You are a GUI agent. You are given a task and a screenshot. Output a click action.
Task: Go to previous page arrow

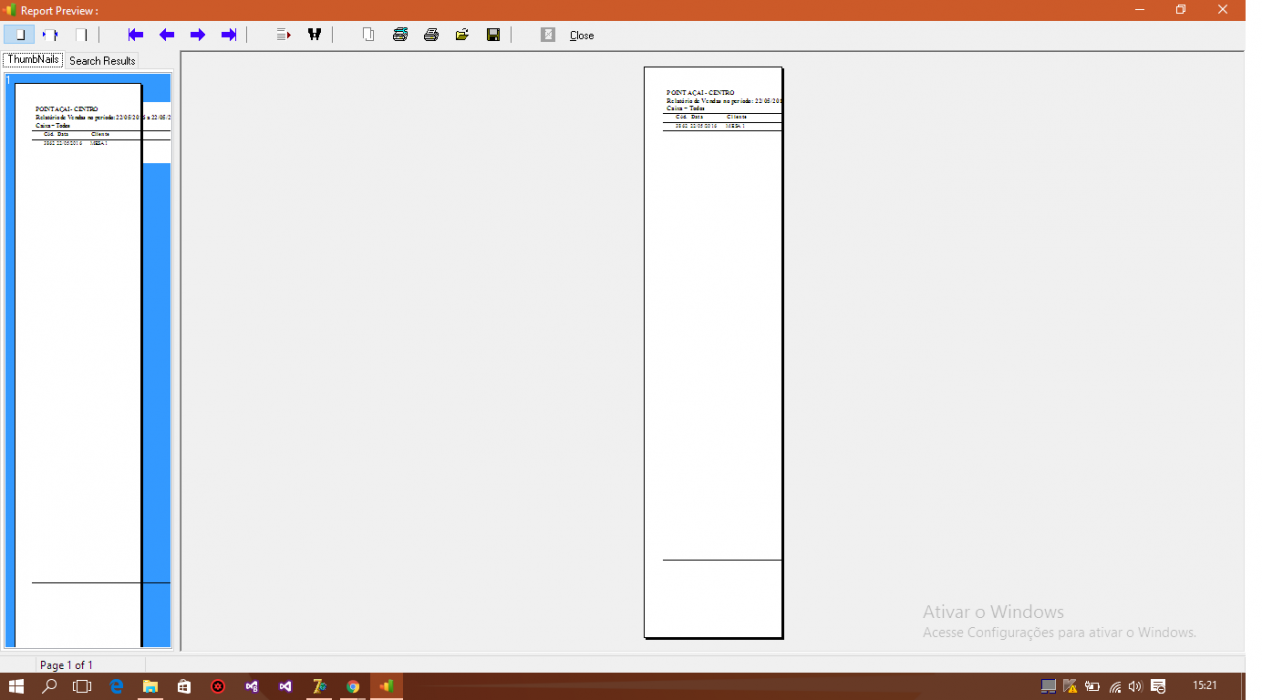pos(167,35)
